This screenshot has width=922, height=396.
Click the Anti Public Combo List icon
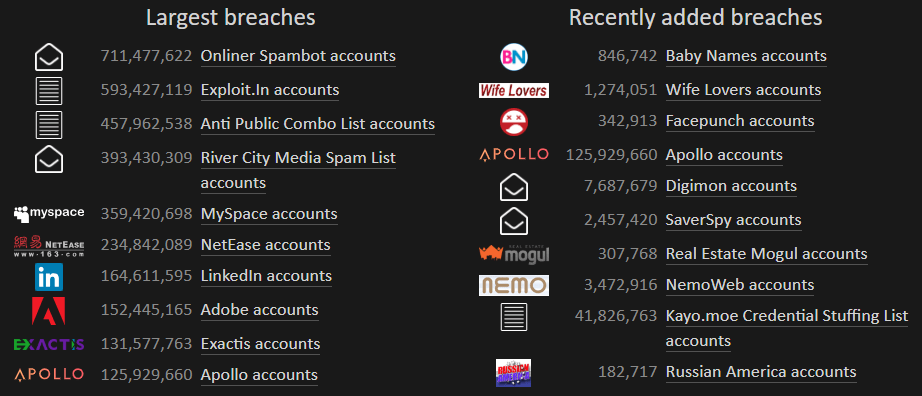[x=49, y=125]
